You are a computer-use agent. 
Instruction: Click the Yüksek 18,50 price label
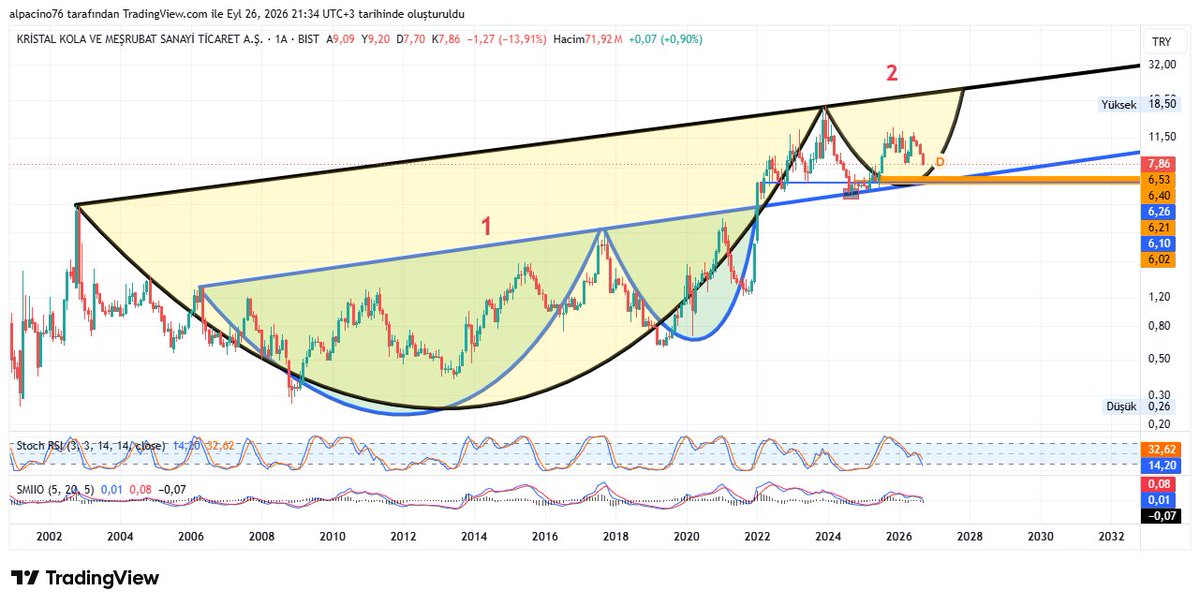1139,103
